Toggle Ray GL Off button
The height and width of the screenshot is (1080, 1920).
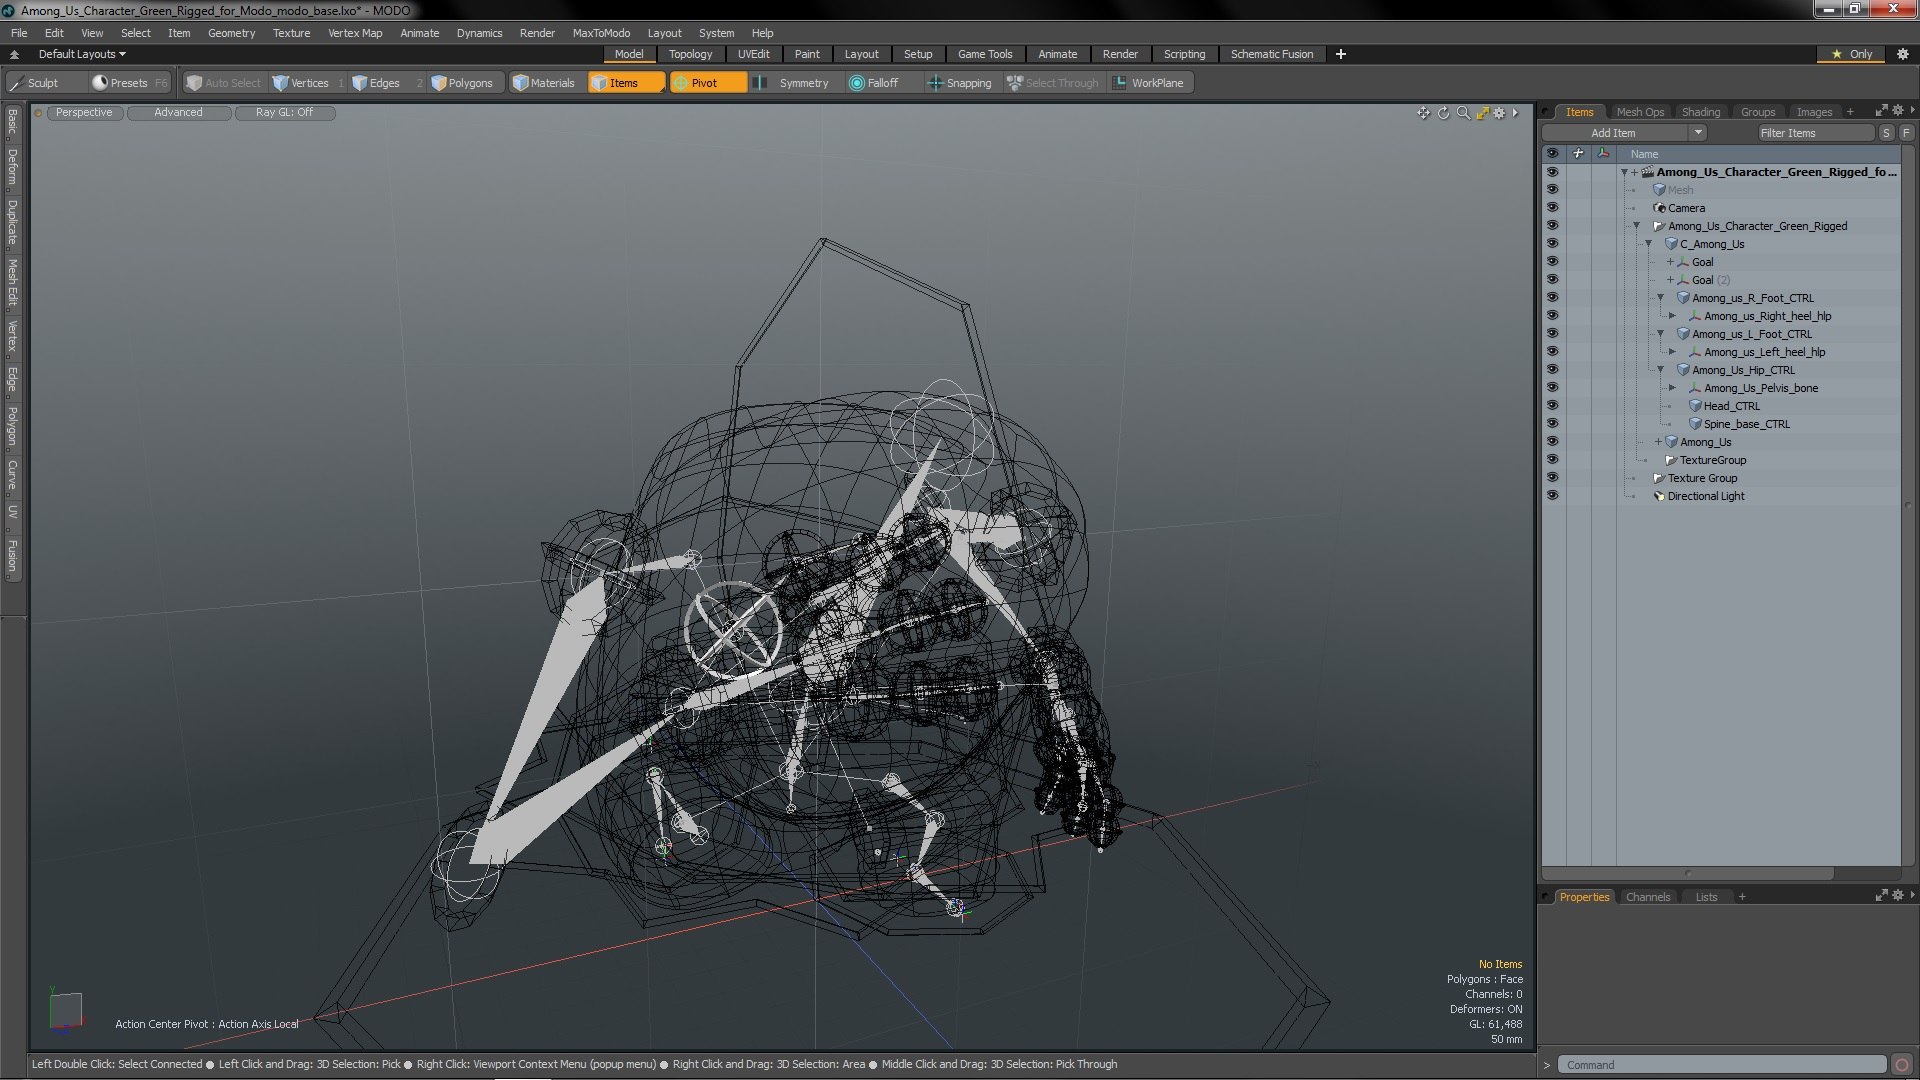coord(285,113)
